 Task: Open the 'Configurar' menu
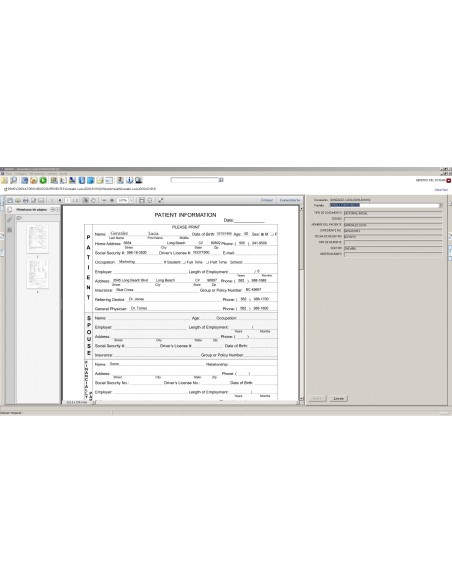pyautogui.click(x=21, y=174)
